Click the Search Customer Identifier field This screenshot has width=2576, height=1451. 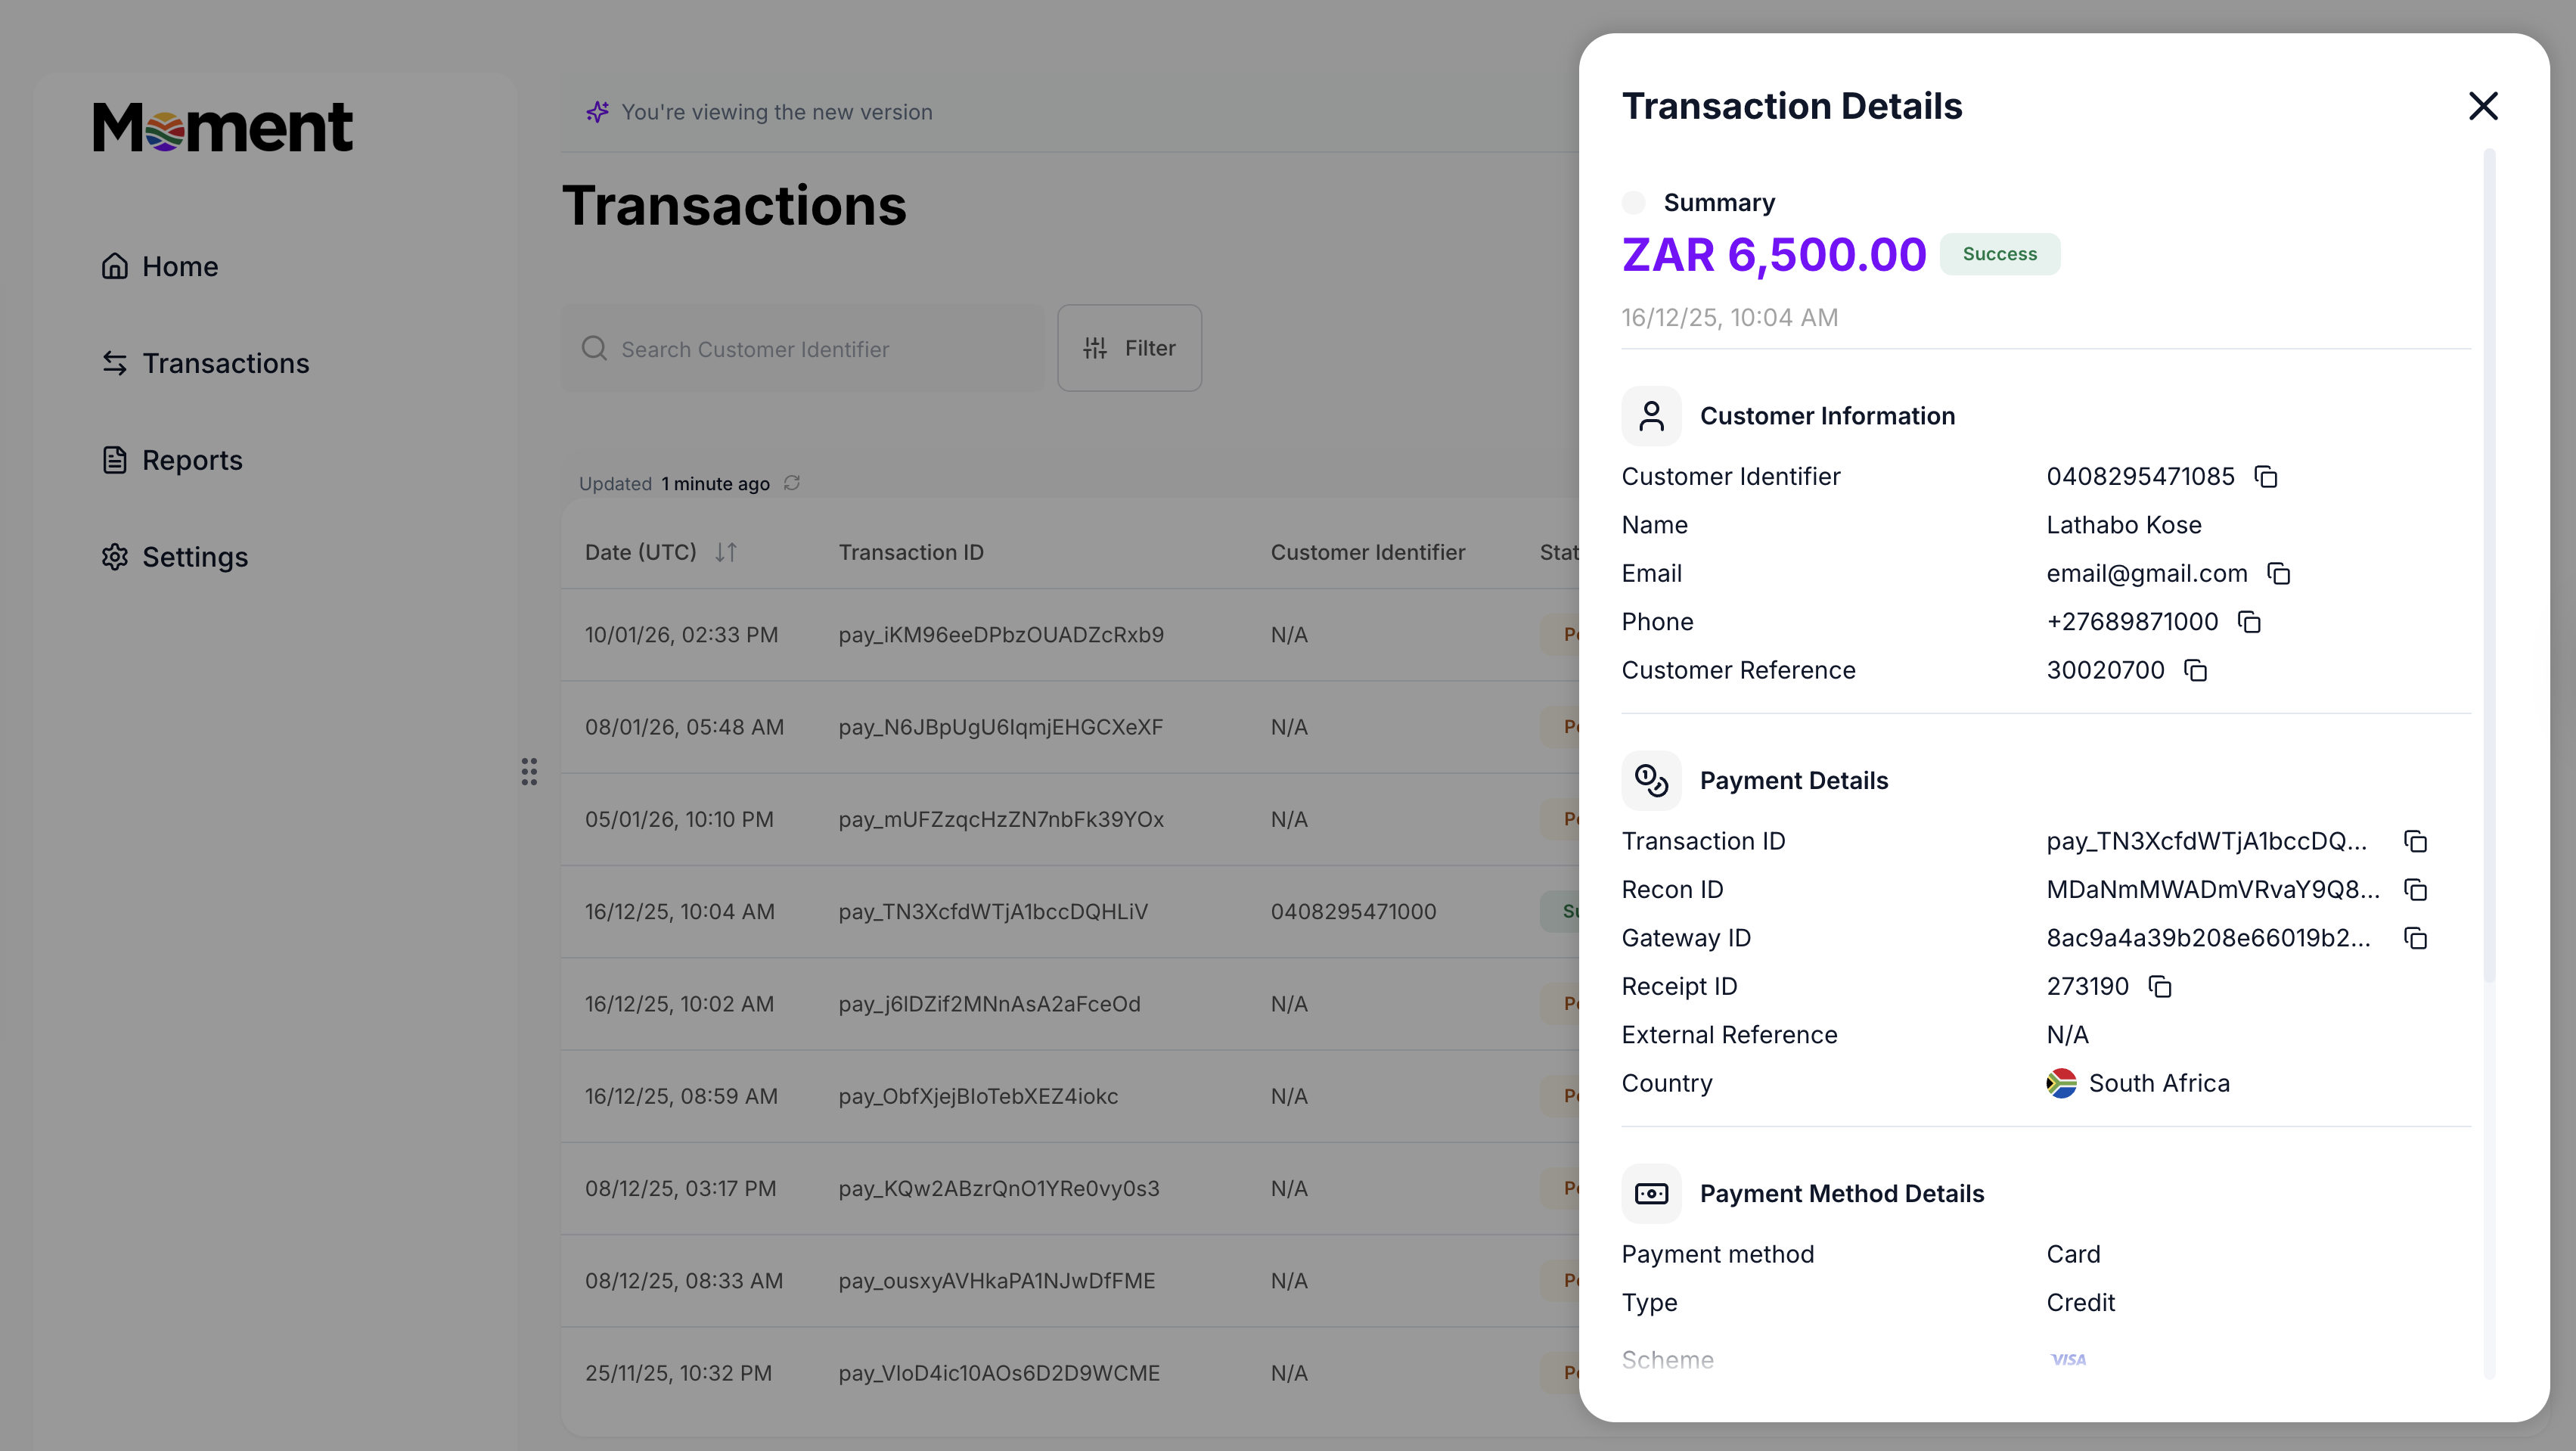(800, 348)
